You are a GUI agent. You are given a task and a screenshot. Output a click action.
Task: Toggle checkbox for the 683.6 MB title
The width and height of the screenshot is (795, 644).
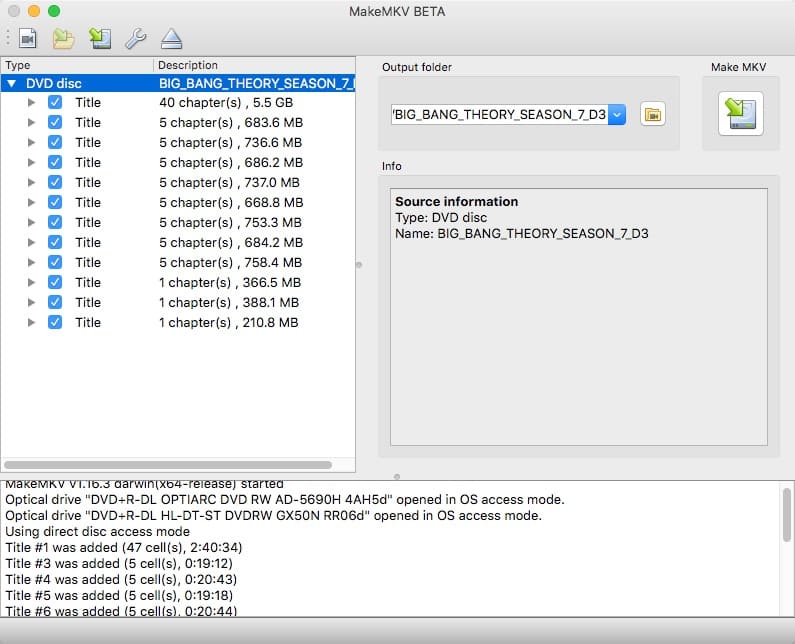[55, 122]
